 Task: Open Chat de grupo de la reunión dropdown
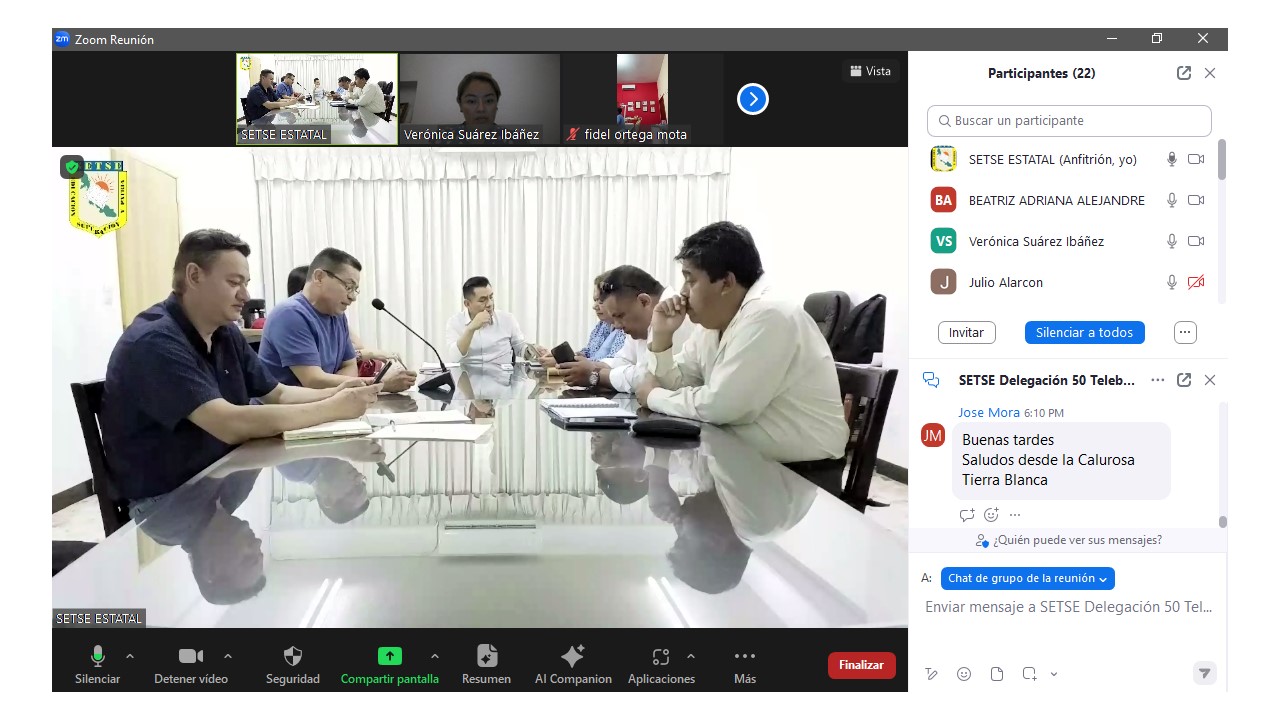coord(1027,578)
